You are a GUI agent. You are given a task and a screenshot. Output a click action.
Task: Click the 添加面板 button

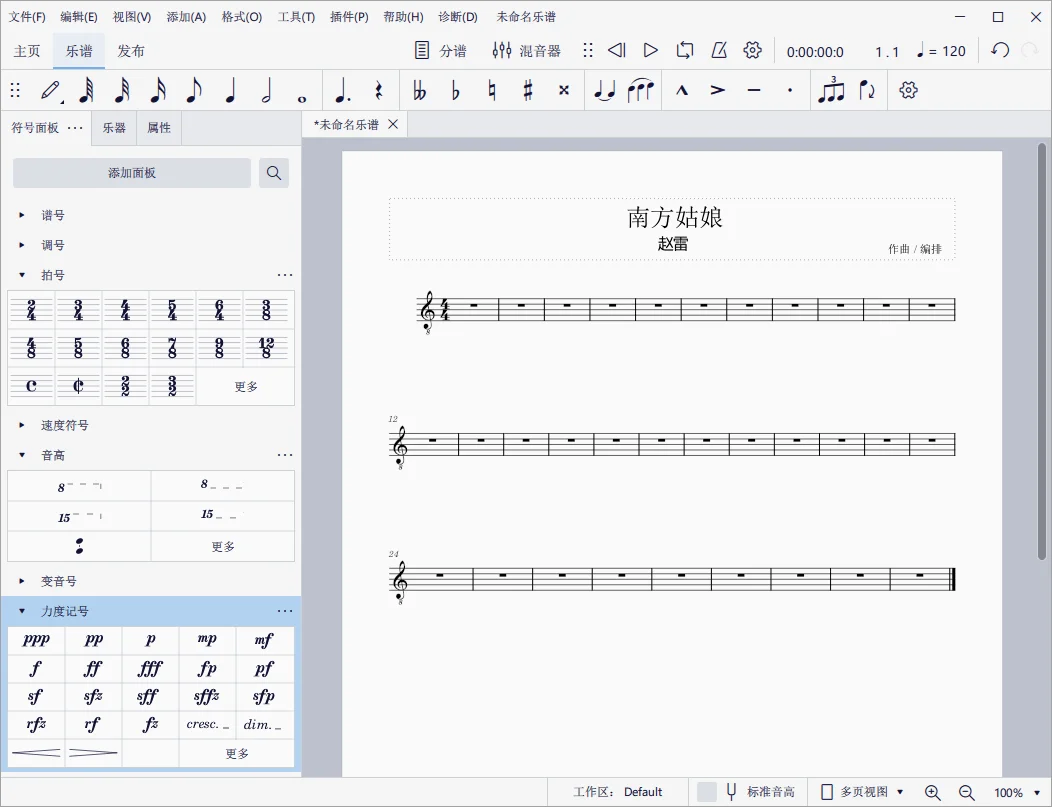[x=132, y=173]
